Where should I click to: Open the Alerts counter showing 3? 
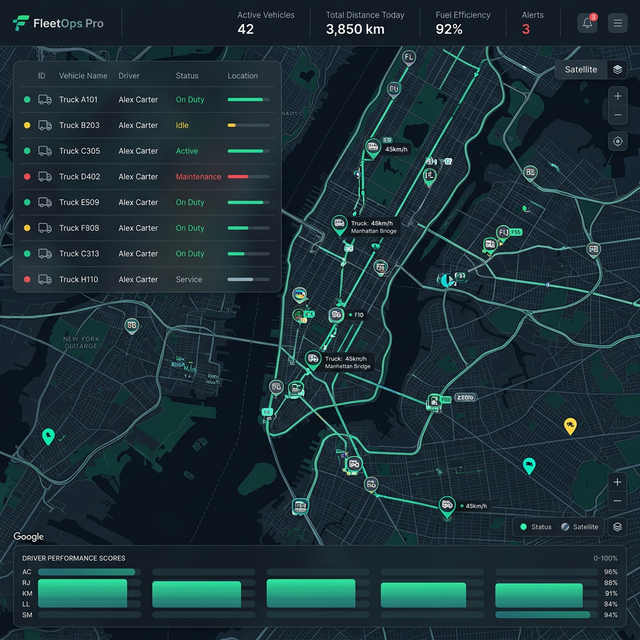[x=532, y=23]
